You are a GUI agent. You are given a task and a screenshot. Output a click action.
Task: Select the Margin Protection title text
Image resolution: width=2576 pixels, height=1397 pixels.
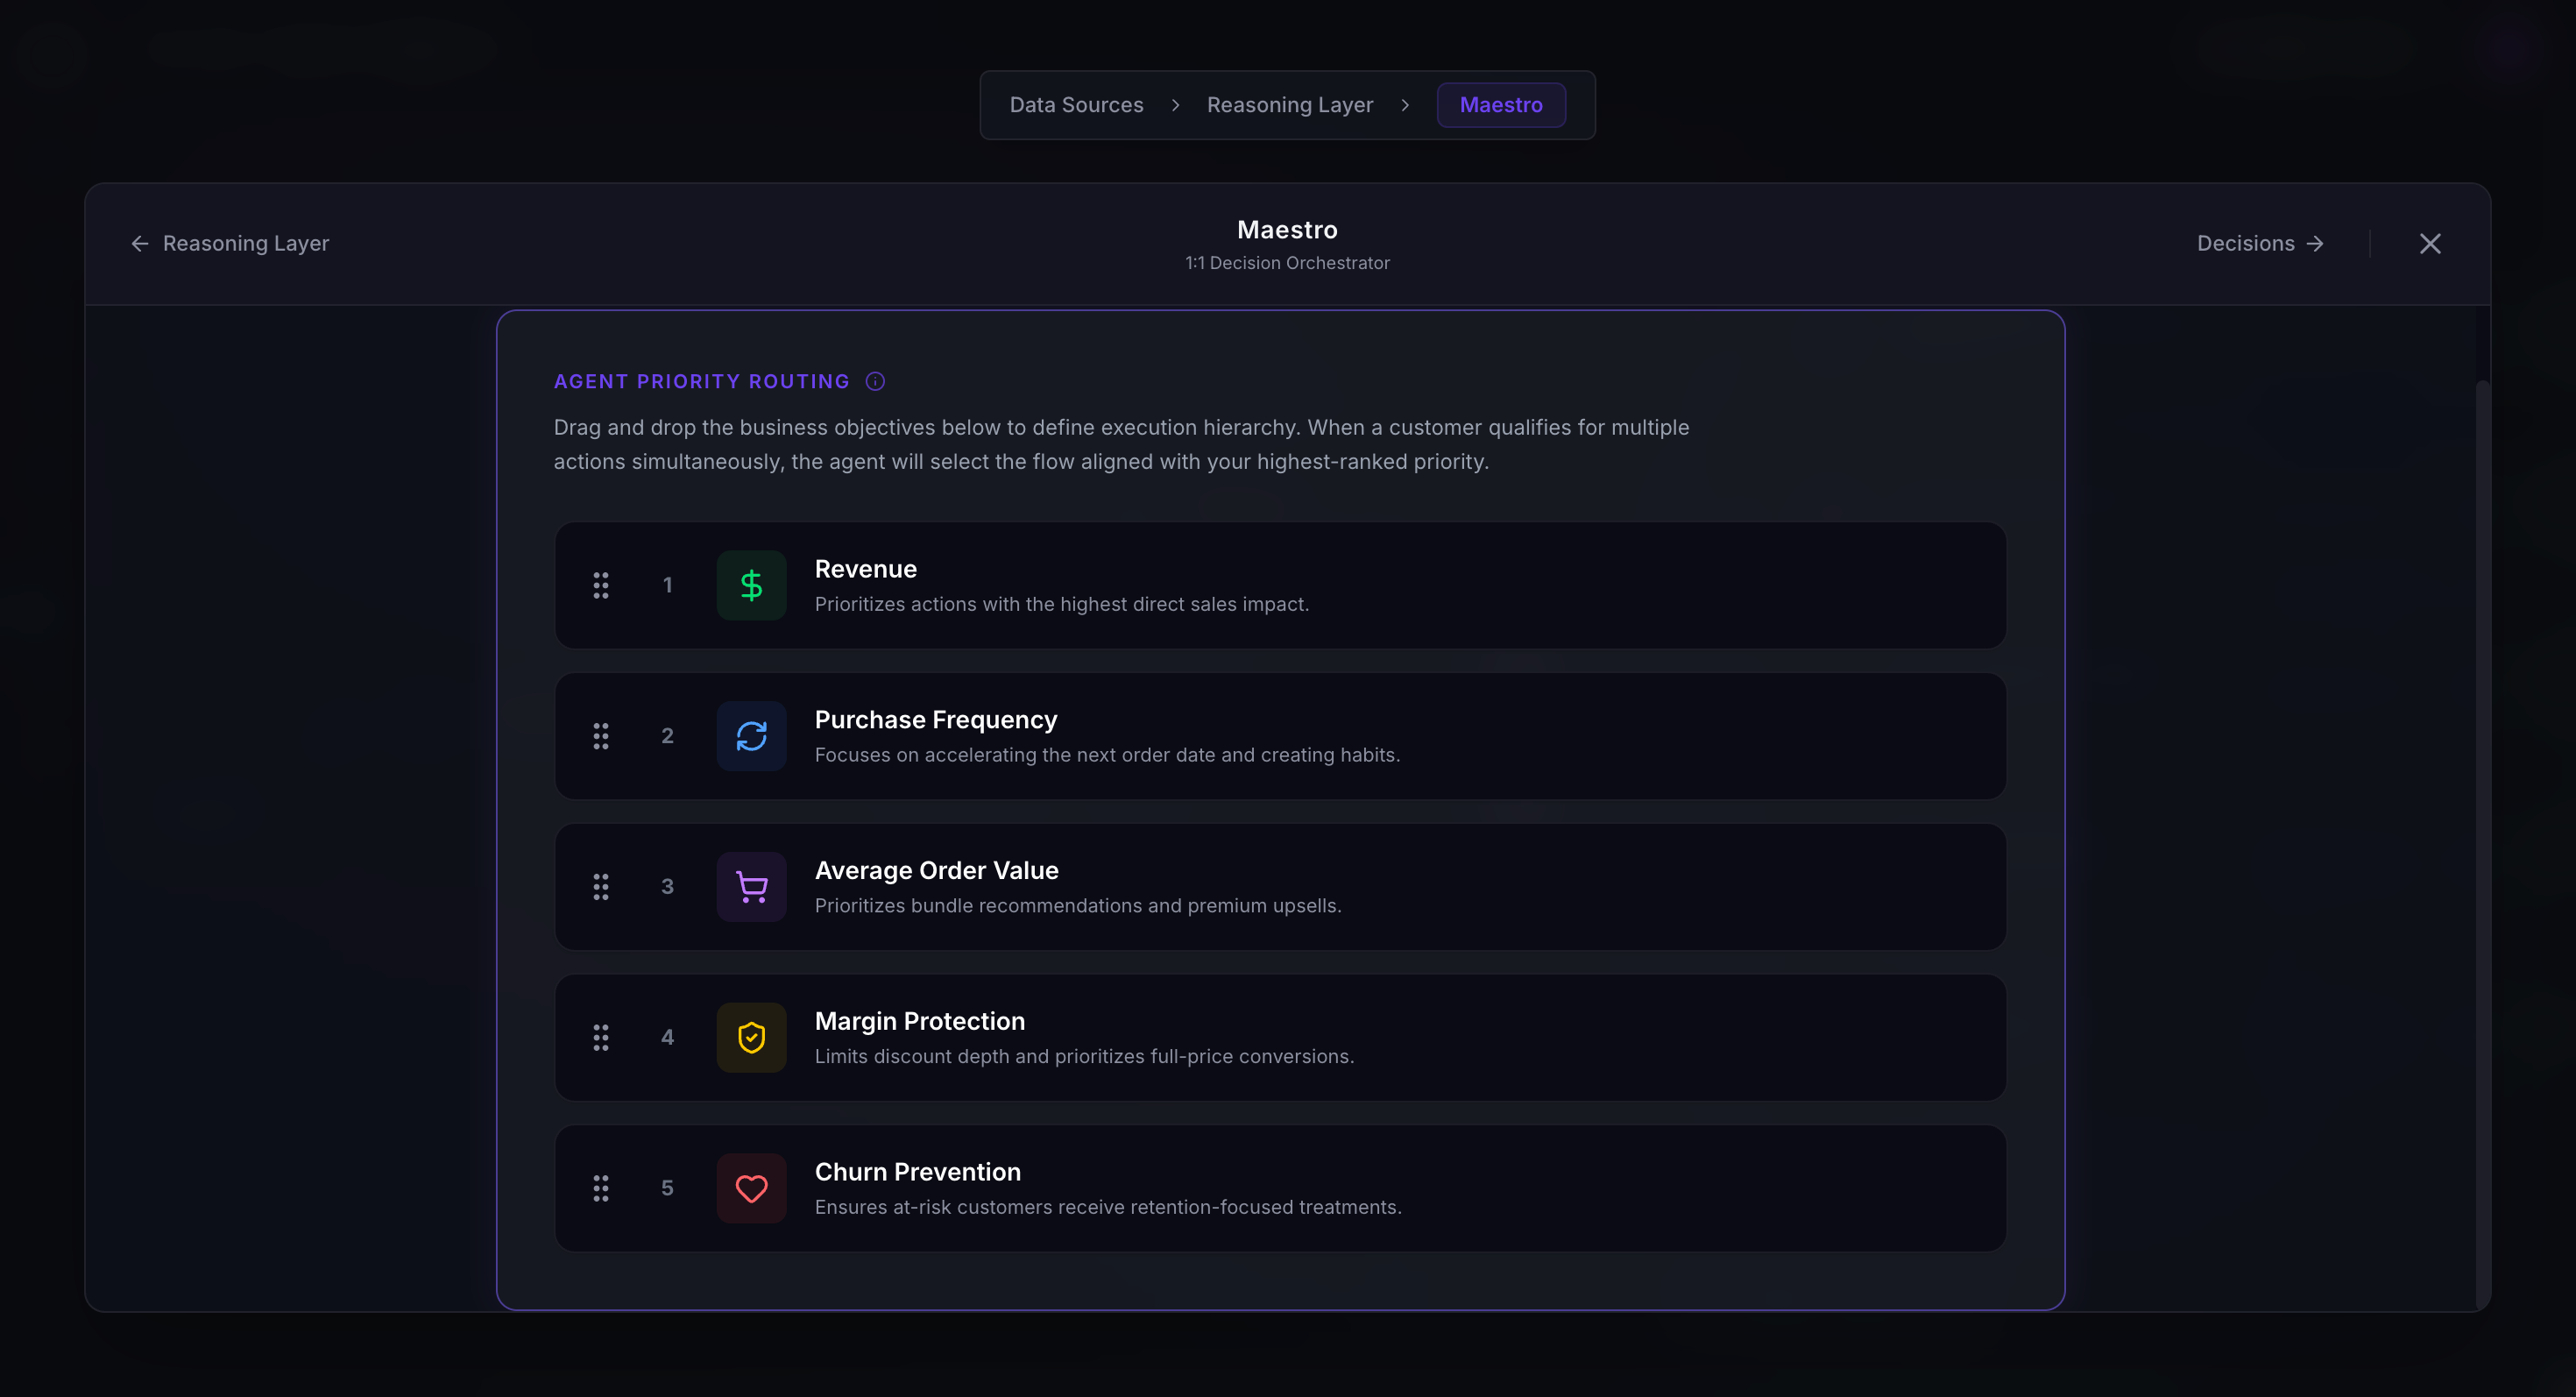click(919, 1021)
